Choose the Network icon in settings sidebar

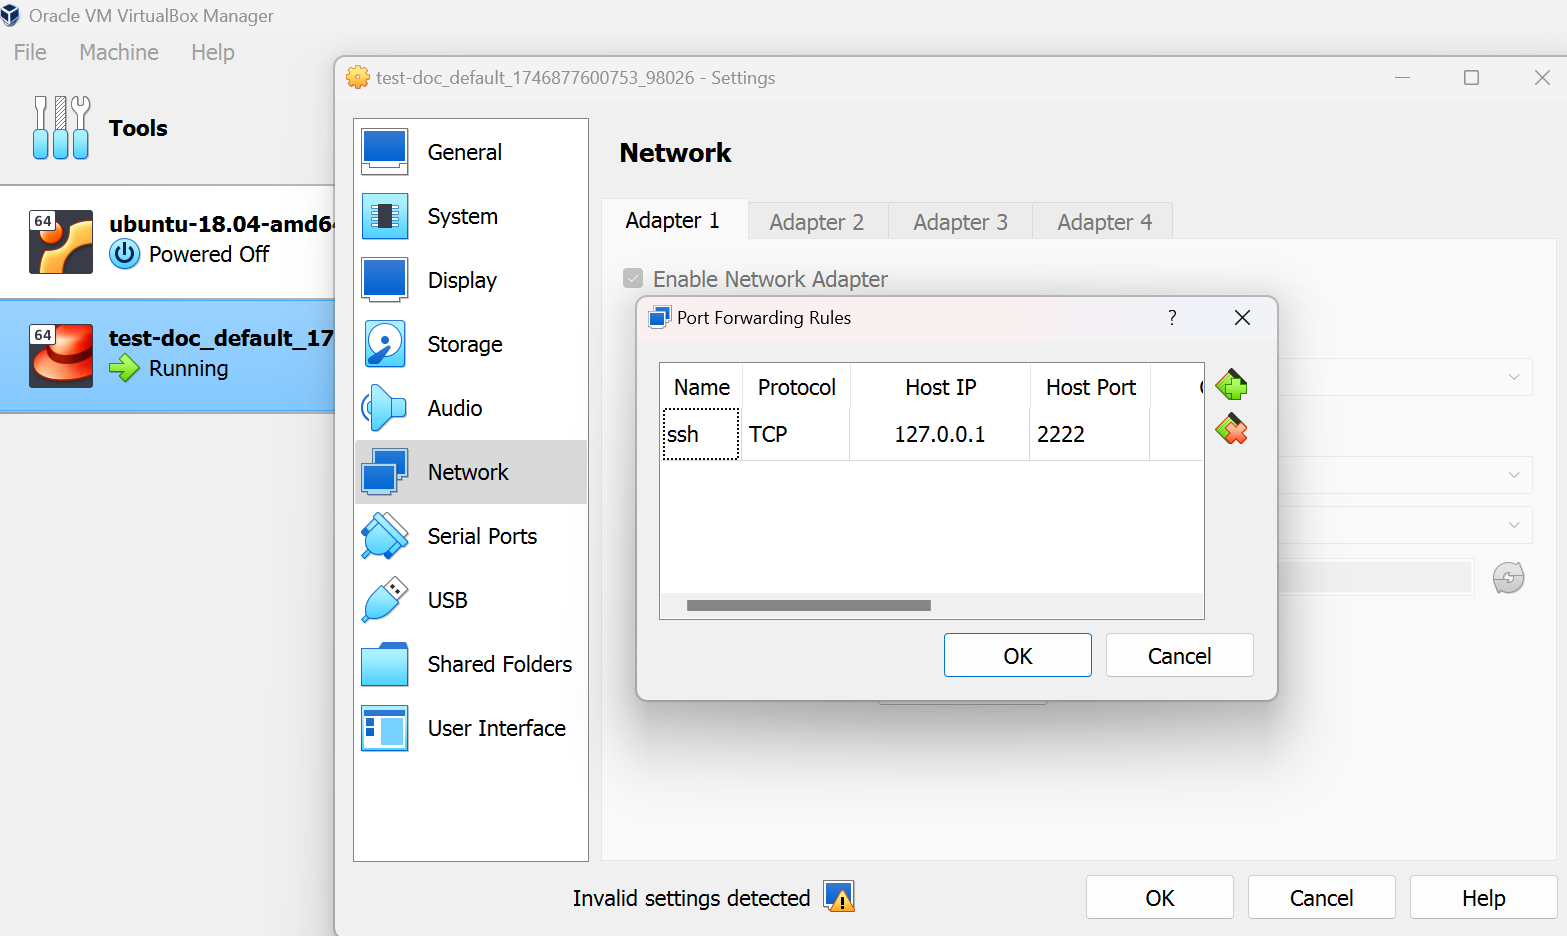(x=385, y=472)
